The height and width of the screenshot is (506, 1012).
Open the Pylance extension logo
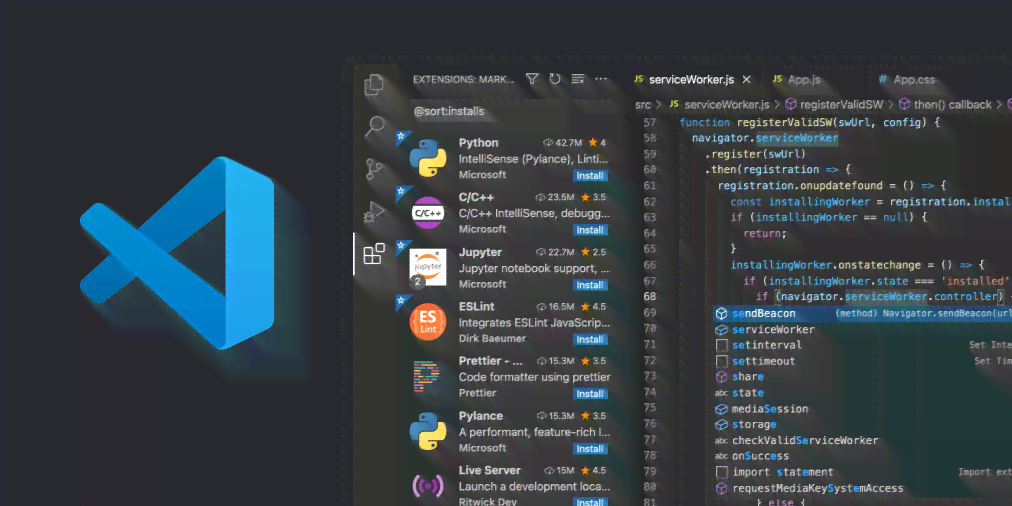pos(428,431)
